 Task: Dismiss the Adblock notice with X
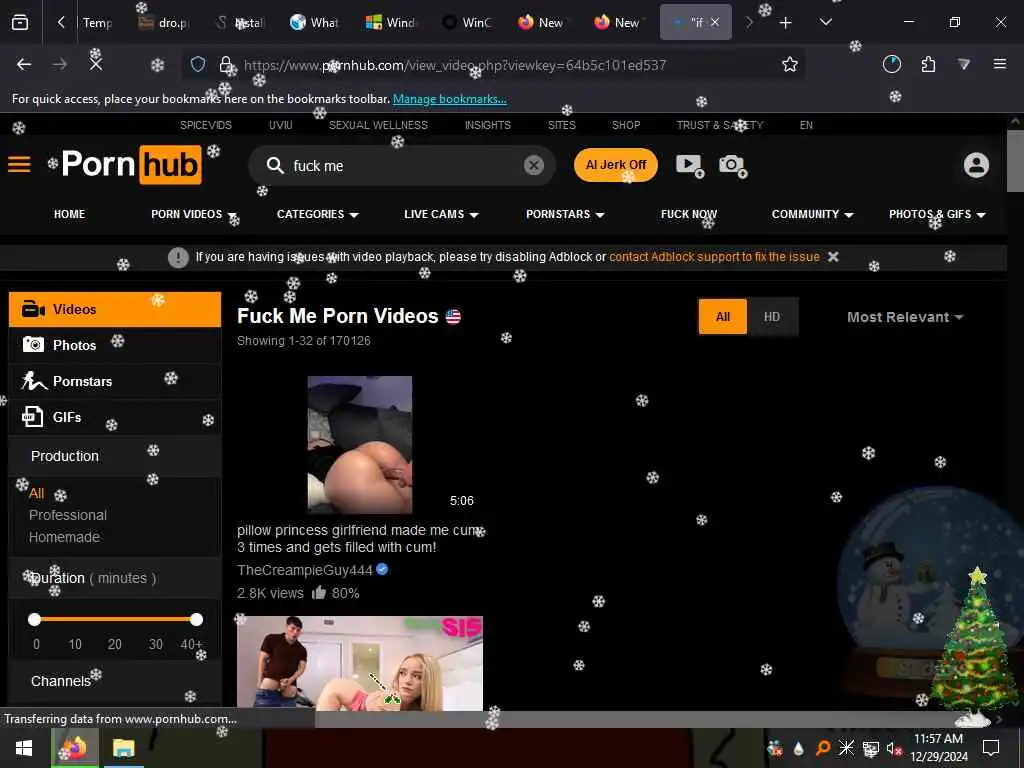click(x=833, y=257)
